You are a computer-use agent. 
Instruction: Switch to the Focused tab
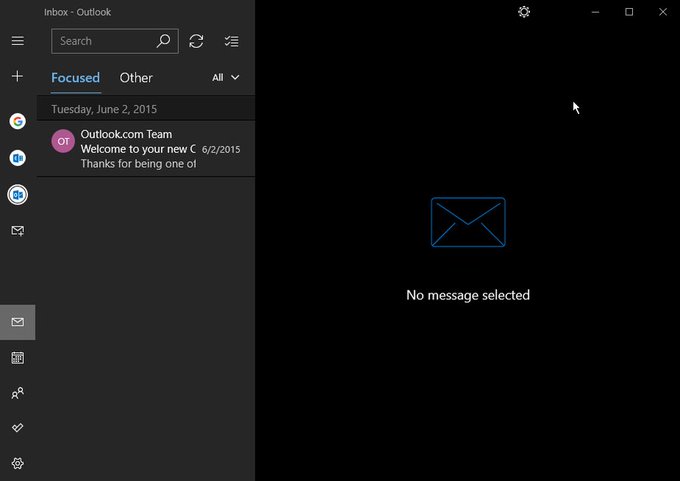click(75, 78)
